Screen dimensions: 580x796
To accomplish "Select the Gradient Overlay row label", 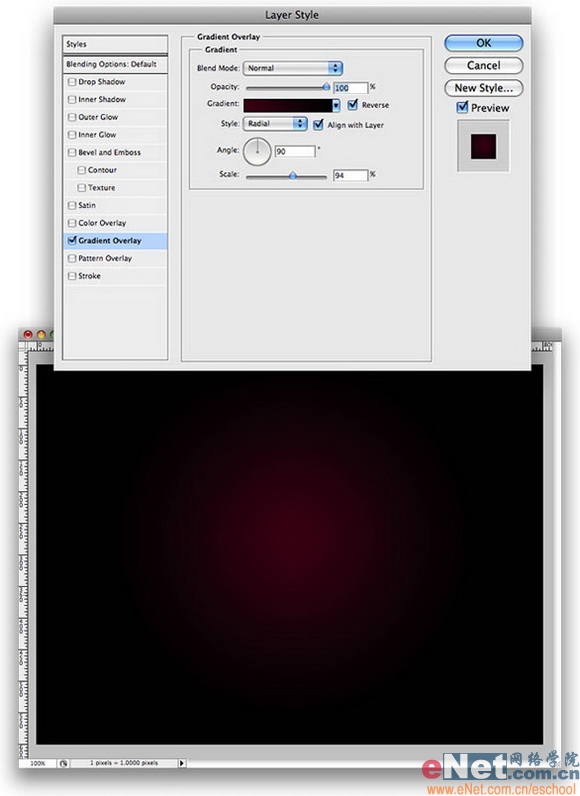I will (x=110, y=241).
